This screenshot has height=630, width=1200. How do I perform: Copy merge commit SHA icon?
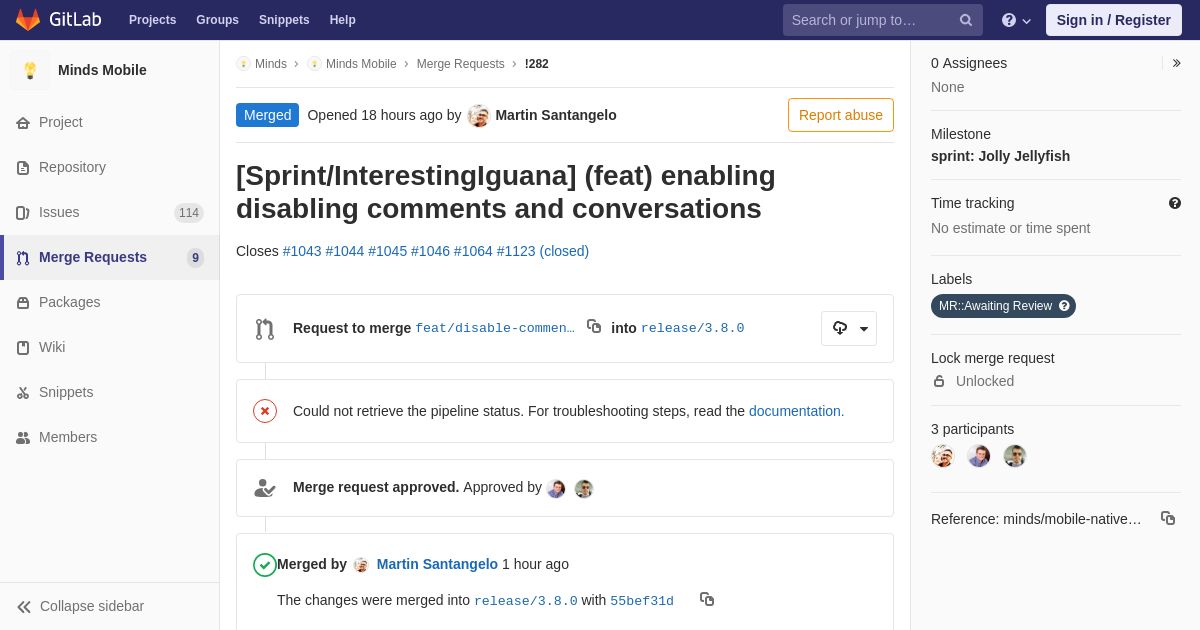(707, 599)
